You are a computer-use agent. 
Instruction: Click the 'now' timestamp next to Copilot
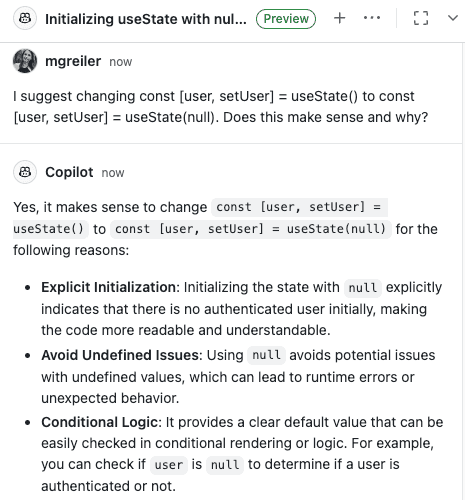click(113, 173)
